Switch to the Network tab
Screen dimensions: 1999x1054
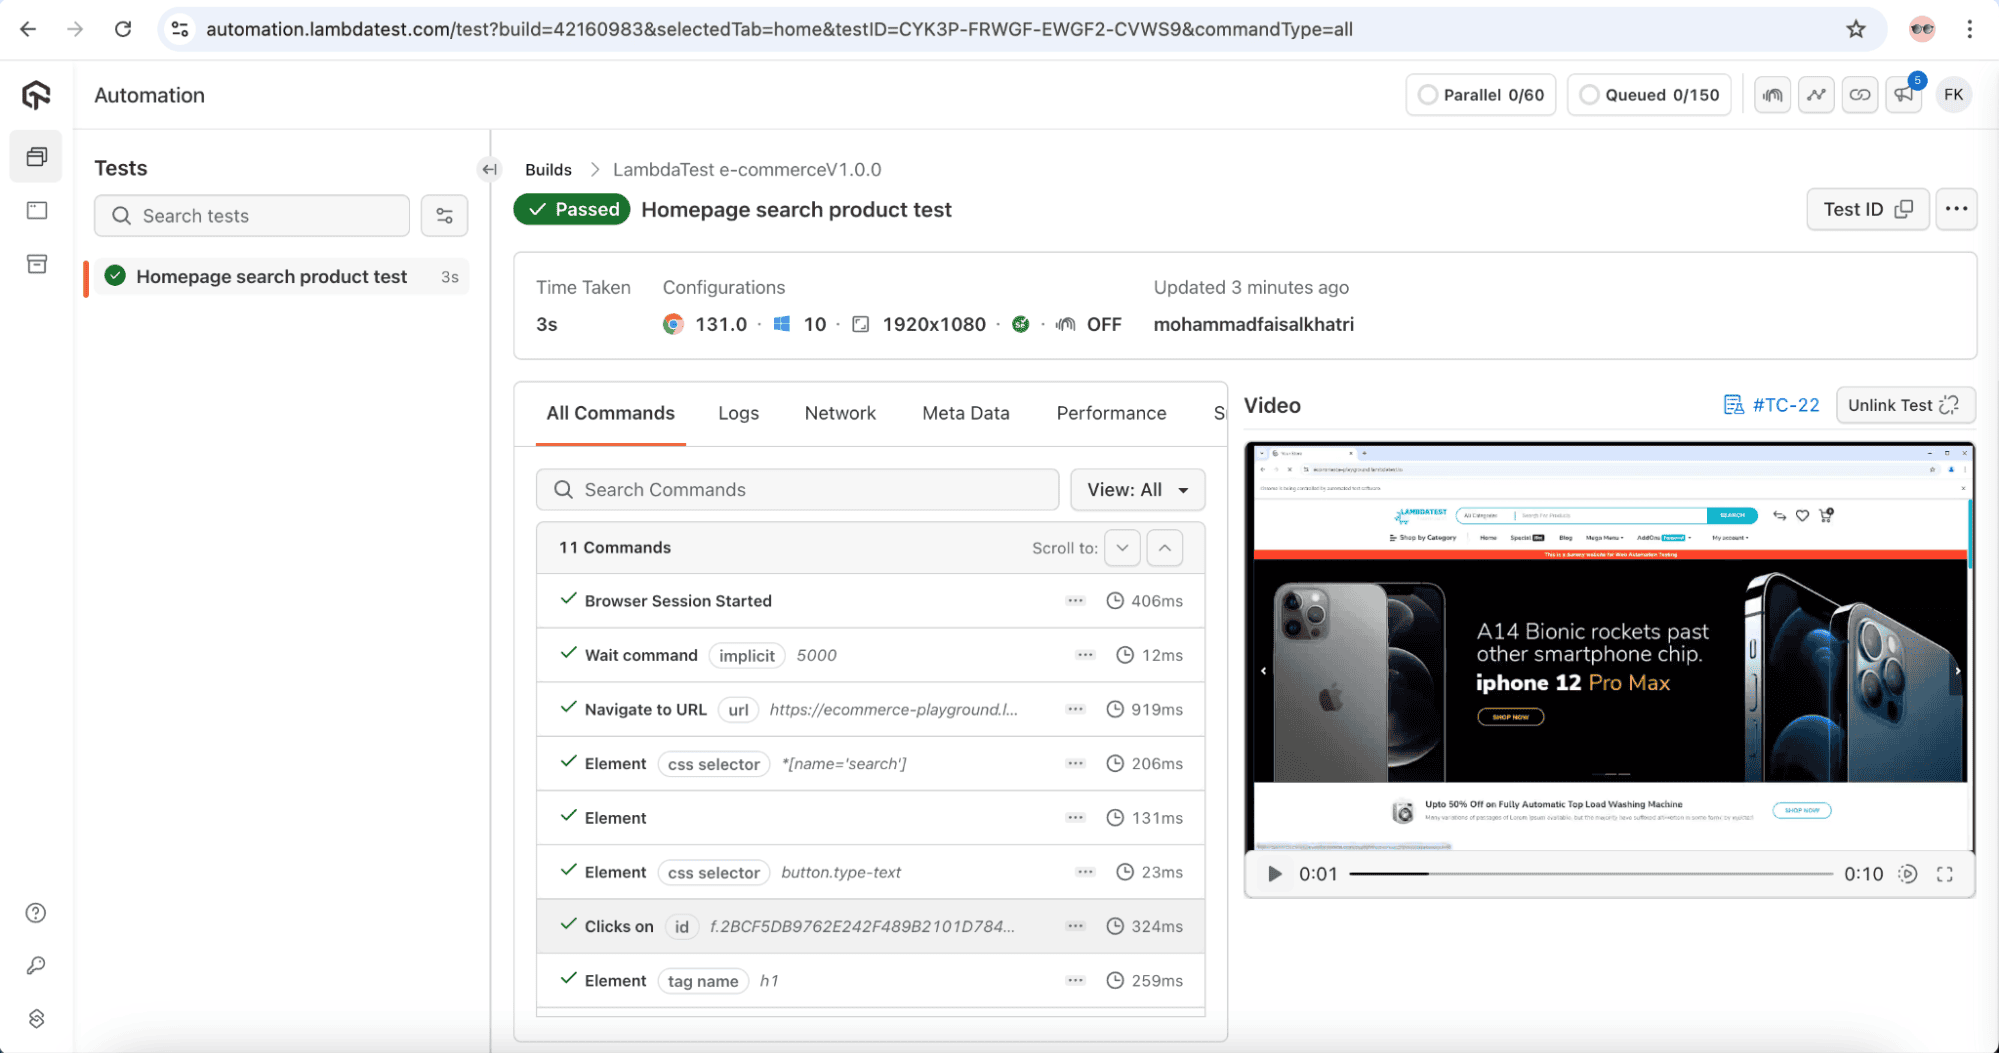839,413
